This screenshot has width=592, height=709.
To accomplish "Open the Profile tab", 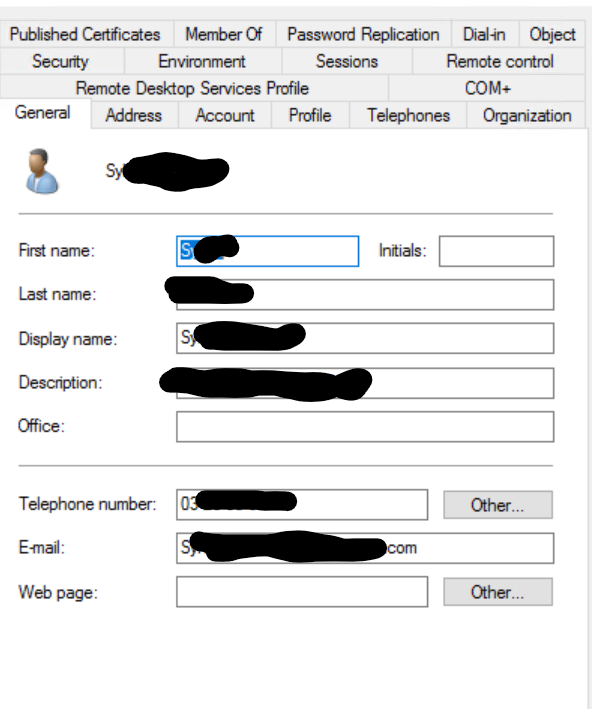I will [310, 115].
